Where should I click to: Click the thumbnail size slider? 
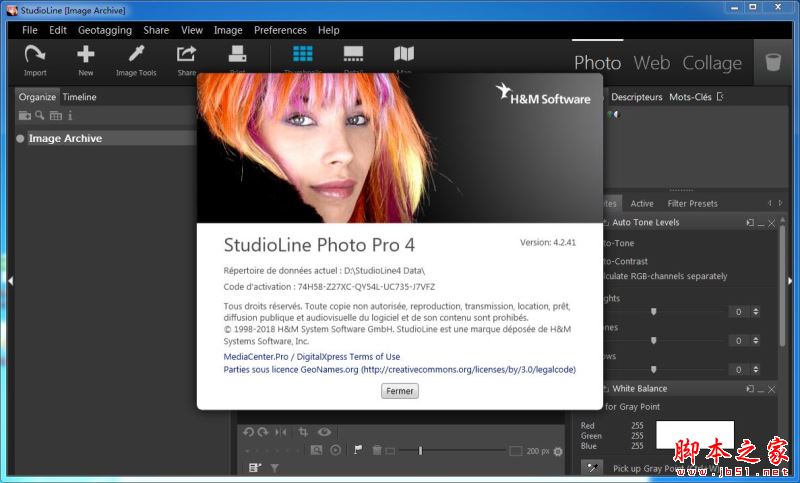420,451
